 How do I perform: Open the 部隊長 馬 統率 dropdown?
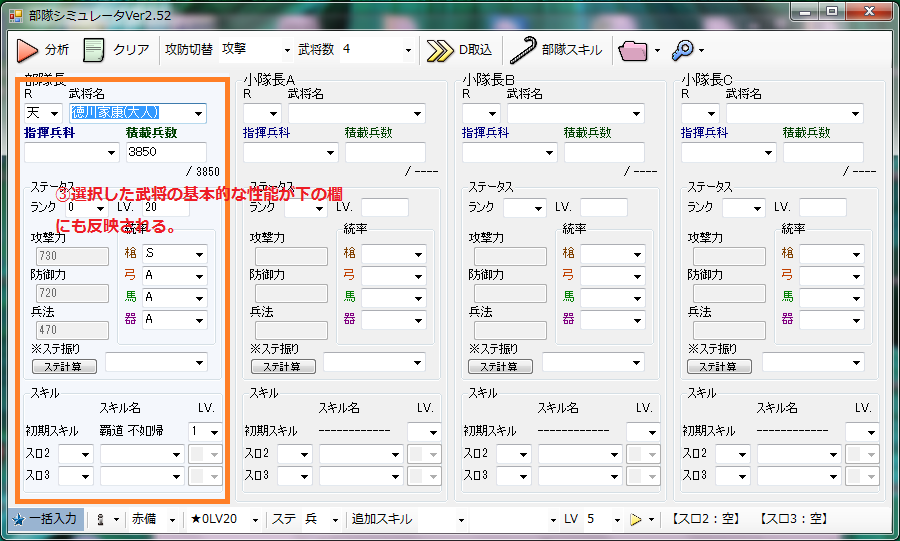point(199,298)
